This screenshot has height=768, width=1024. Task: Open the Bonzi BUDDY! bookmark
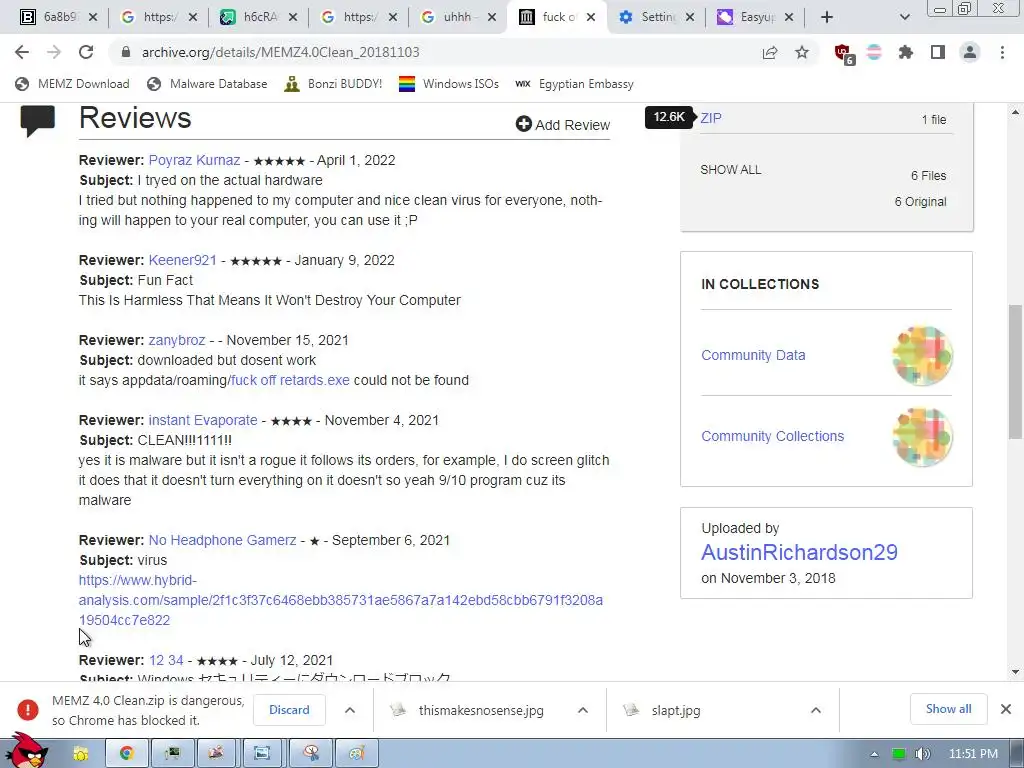coord(333,84)
